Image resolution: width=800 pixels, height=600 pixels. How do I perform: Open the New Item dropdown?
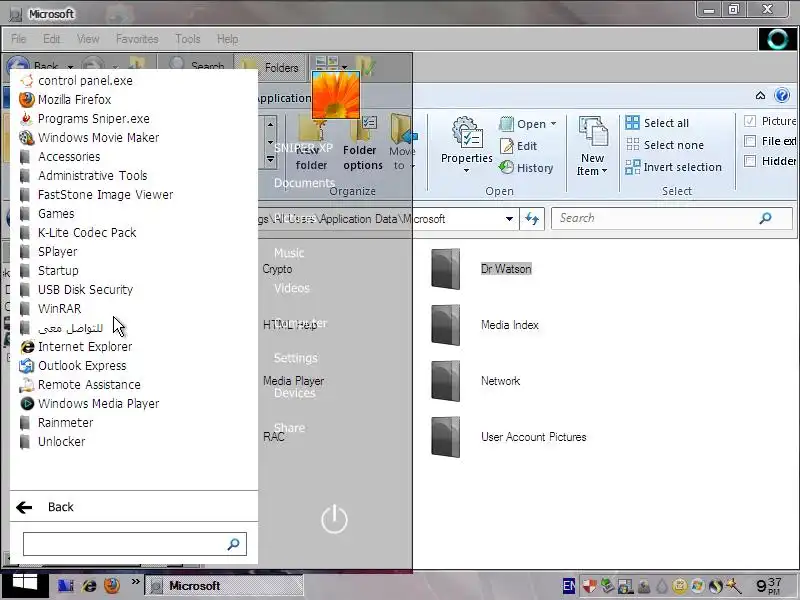(x=592, y=146)
